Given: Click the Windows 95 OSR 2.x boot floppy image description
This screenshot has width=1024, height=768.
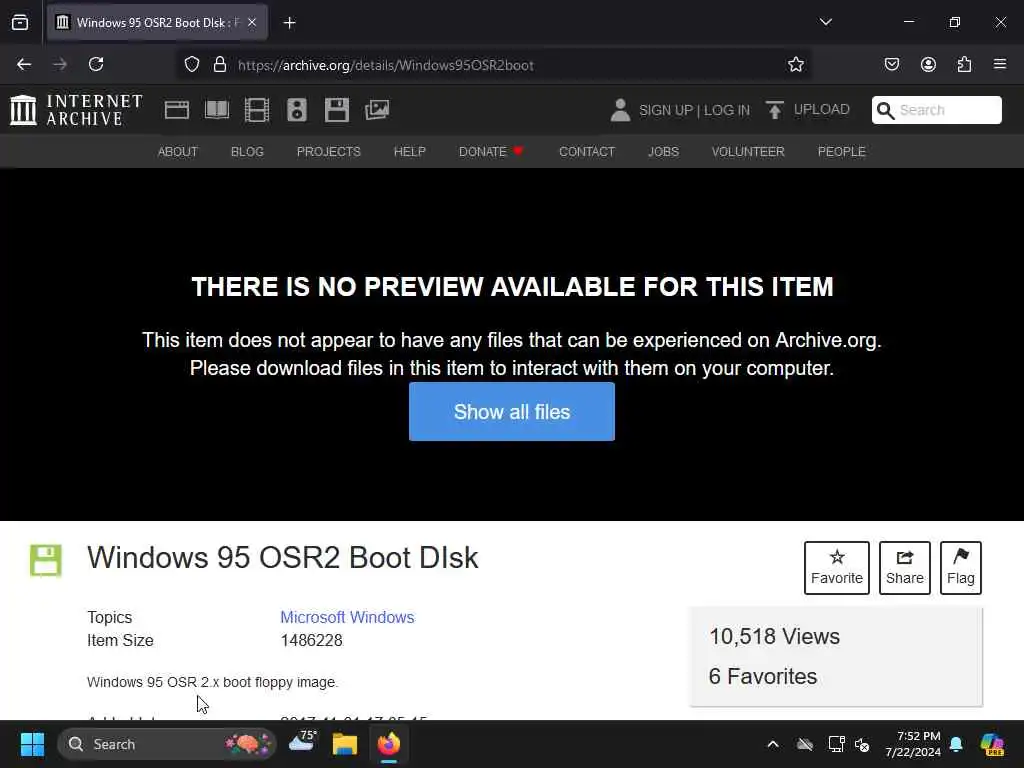Looking at the screenshot, I should click(213, 682).
